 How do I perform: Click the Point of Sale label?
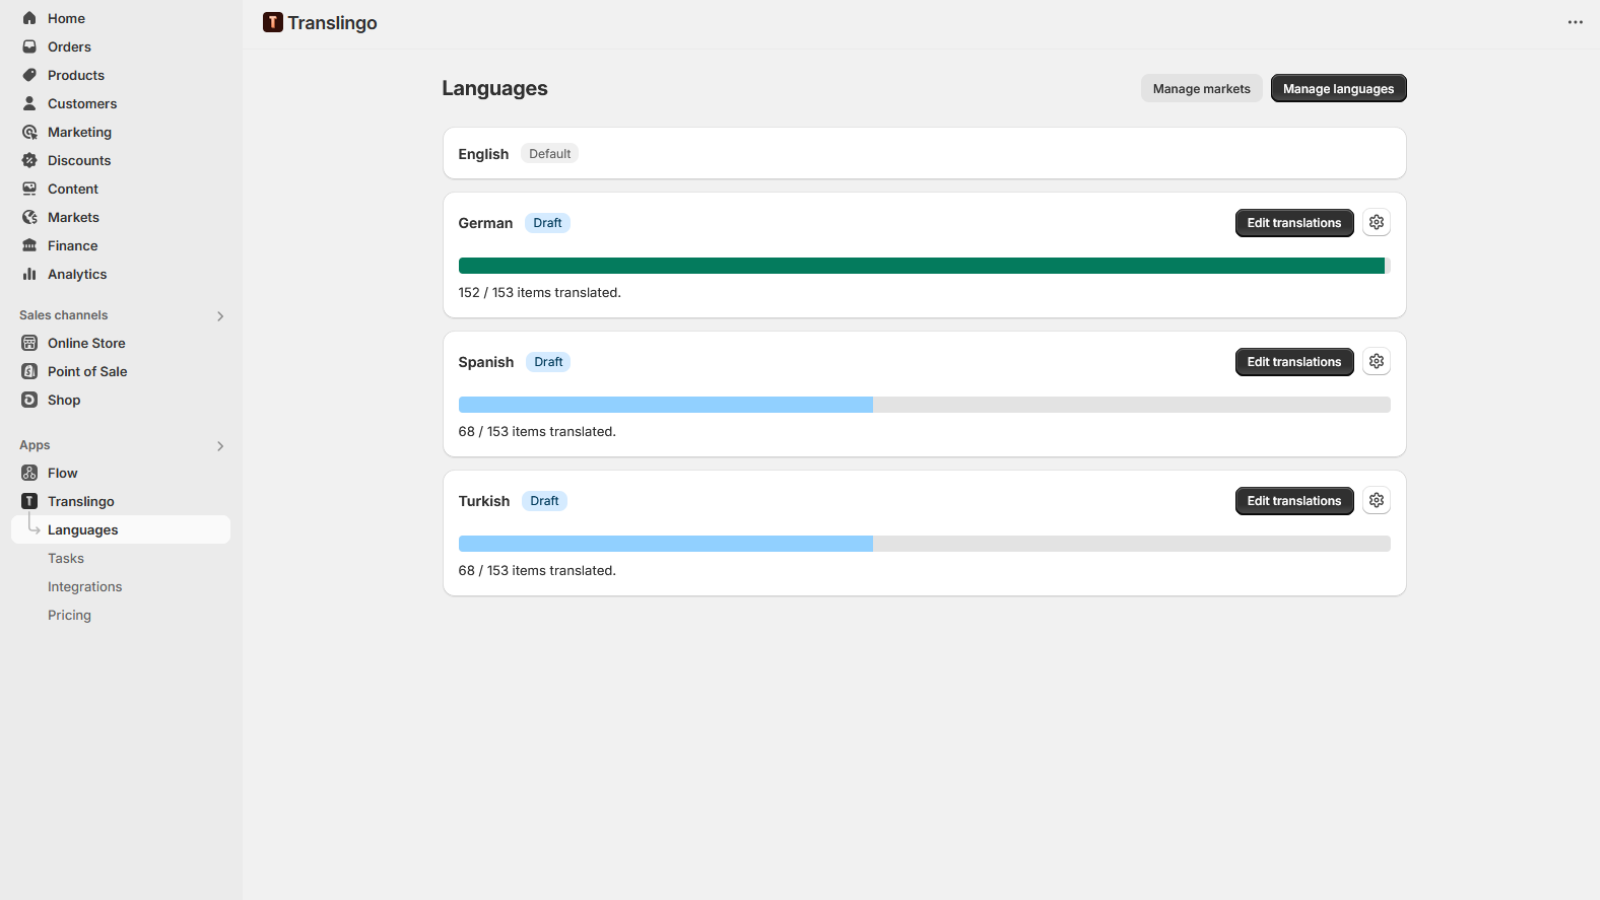(88, 371)
